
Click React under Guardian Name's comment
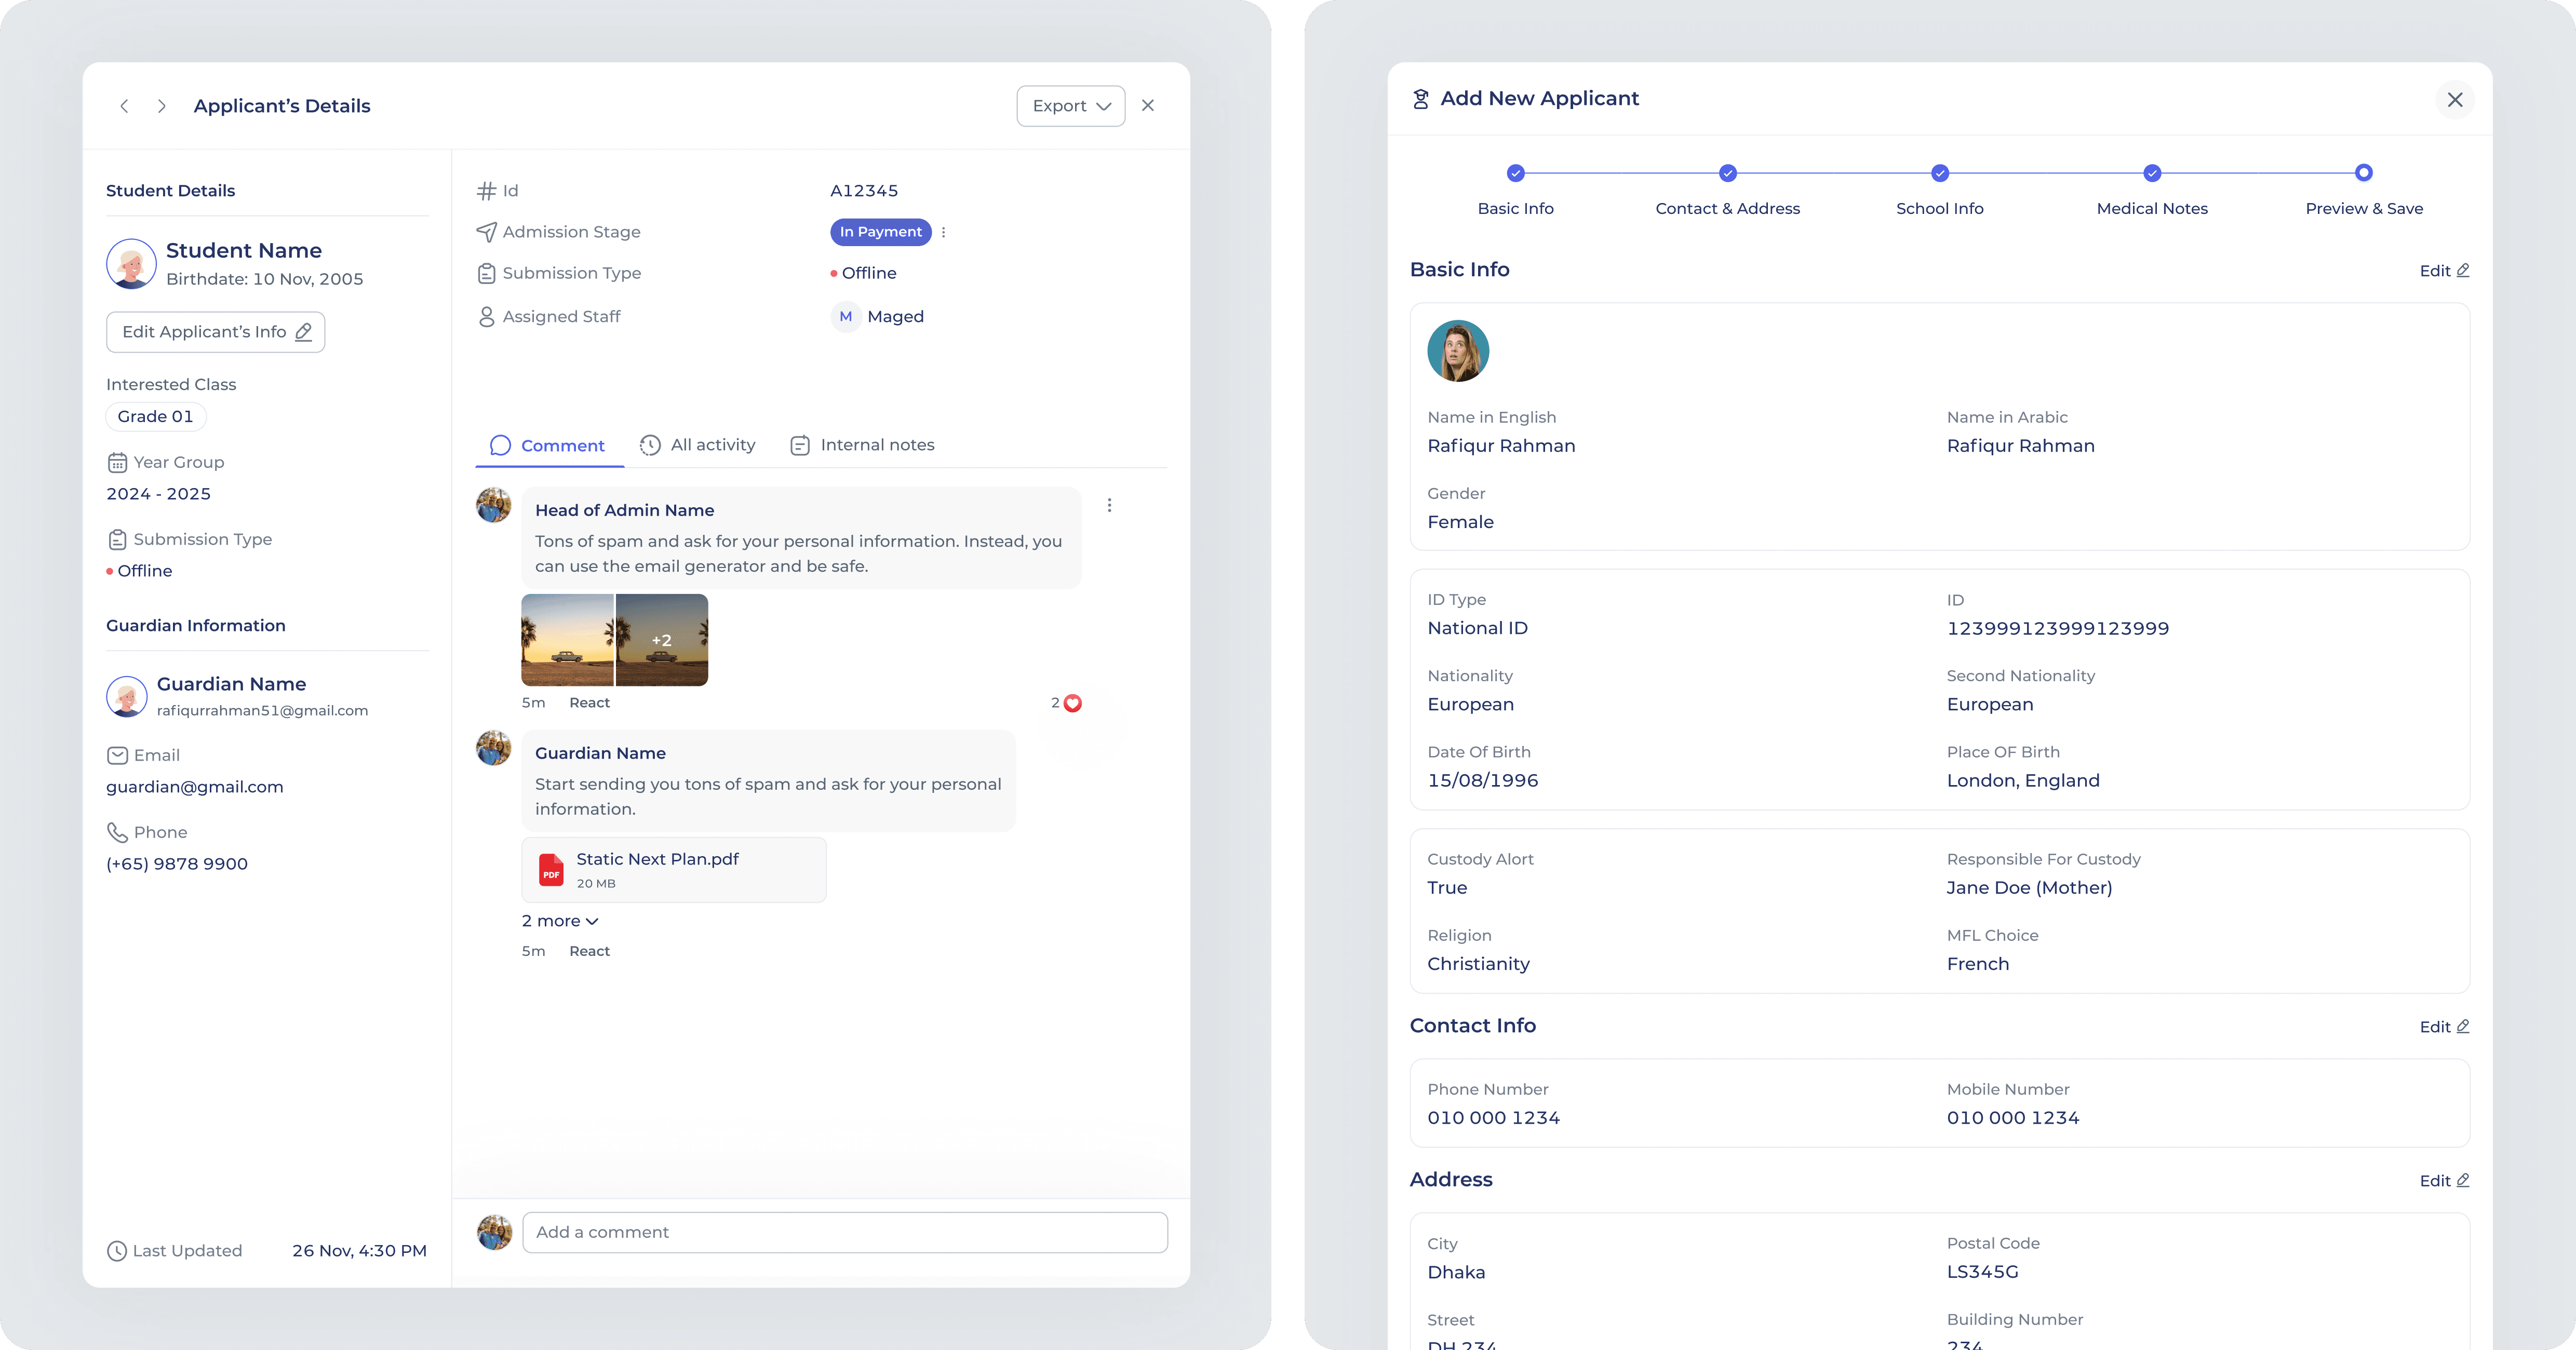coord(589,951)
